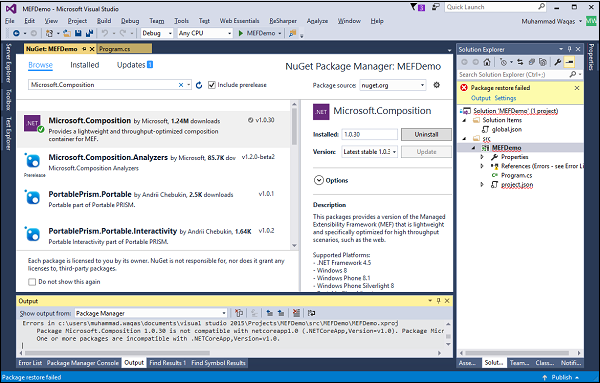Click the package list vertical scrollbar
The image size is (600, 383).
[x=294, y=174]
